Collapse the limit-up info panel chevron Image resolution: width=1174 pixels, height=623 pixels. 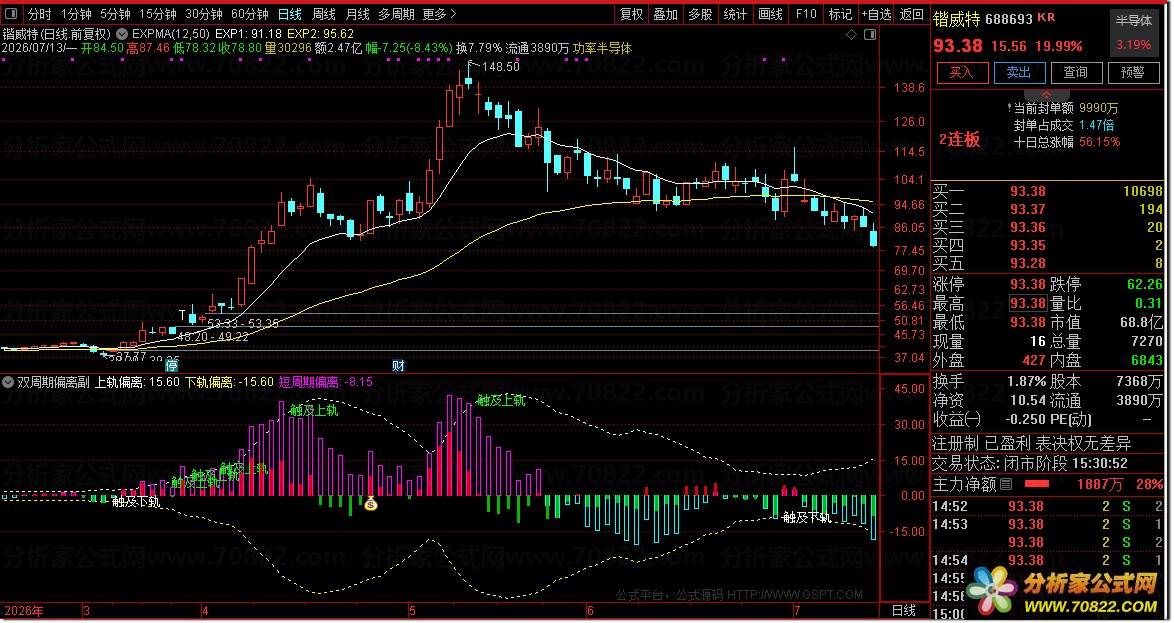point(1047,94)
